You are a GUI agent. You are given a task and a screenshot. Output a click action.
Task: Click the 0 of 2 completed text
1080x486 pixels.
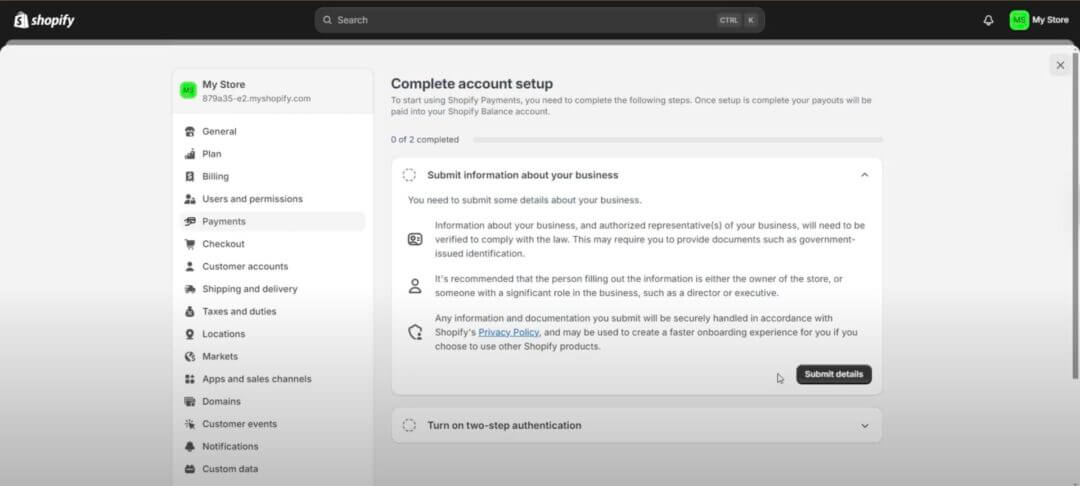pyautogui.click(x=424, y=140)
